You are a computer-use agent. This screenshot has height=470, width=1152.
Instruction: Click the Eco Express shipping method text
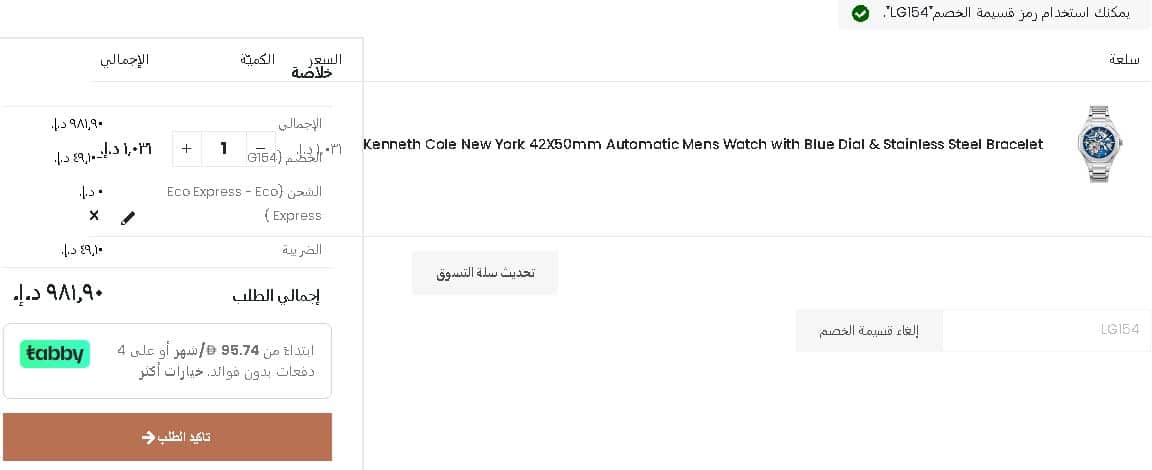(244, 203)
